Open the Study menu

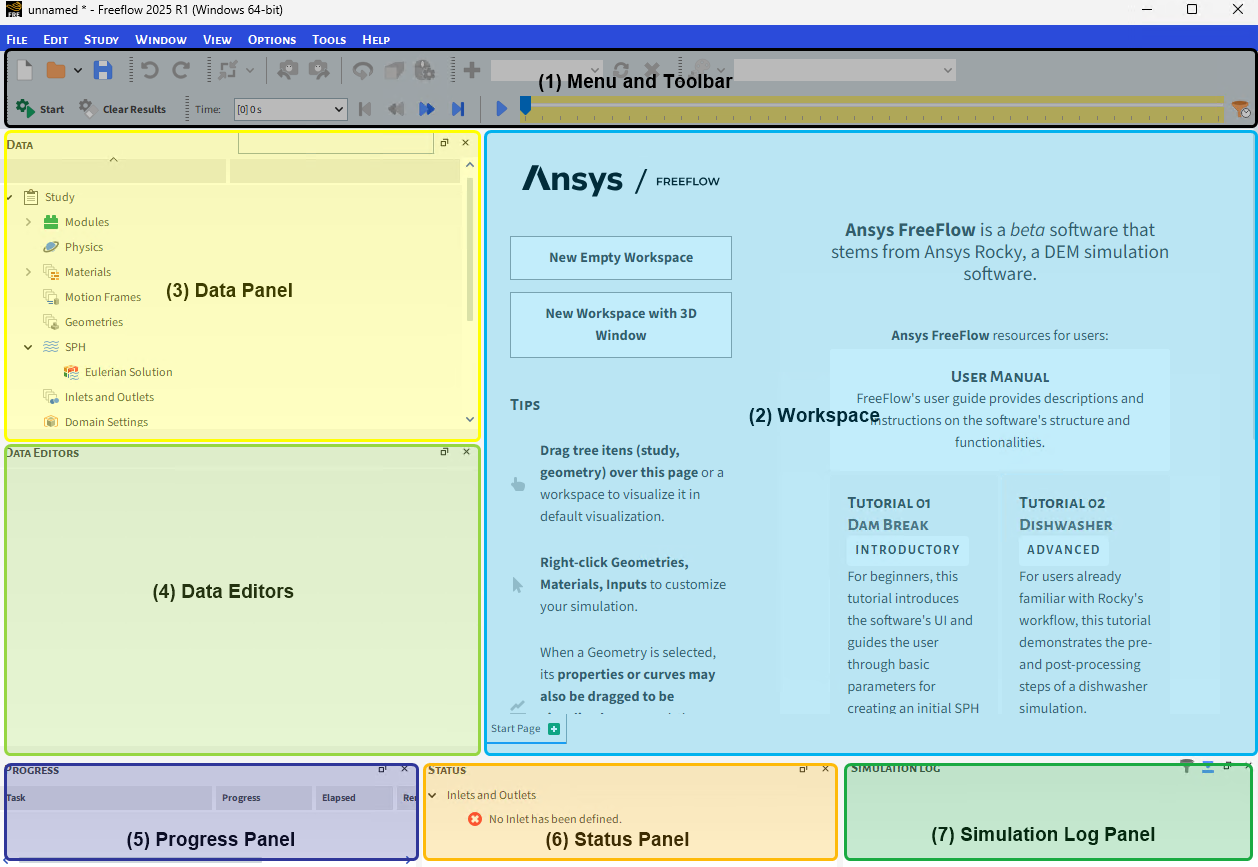(x=101, y=39)
